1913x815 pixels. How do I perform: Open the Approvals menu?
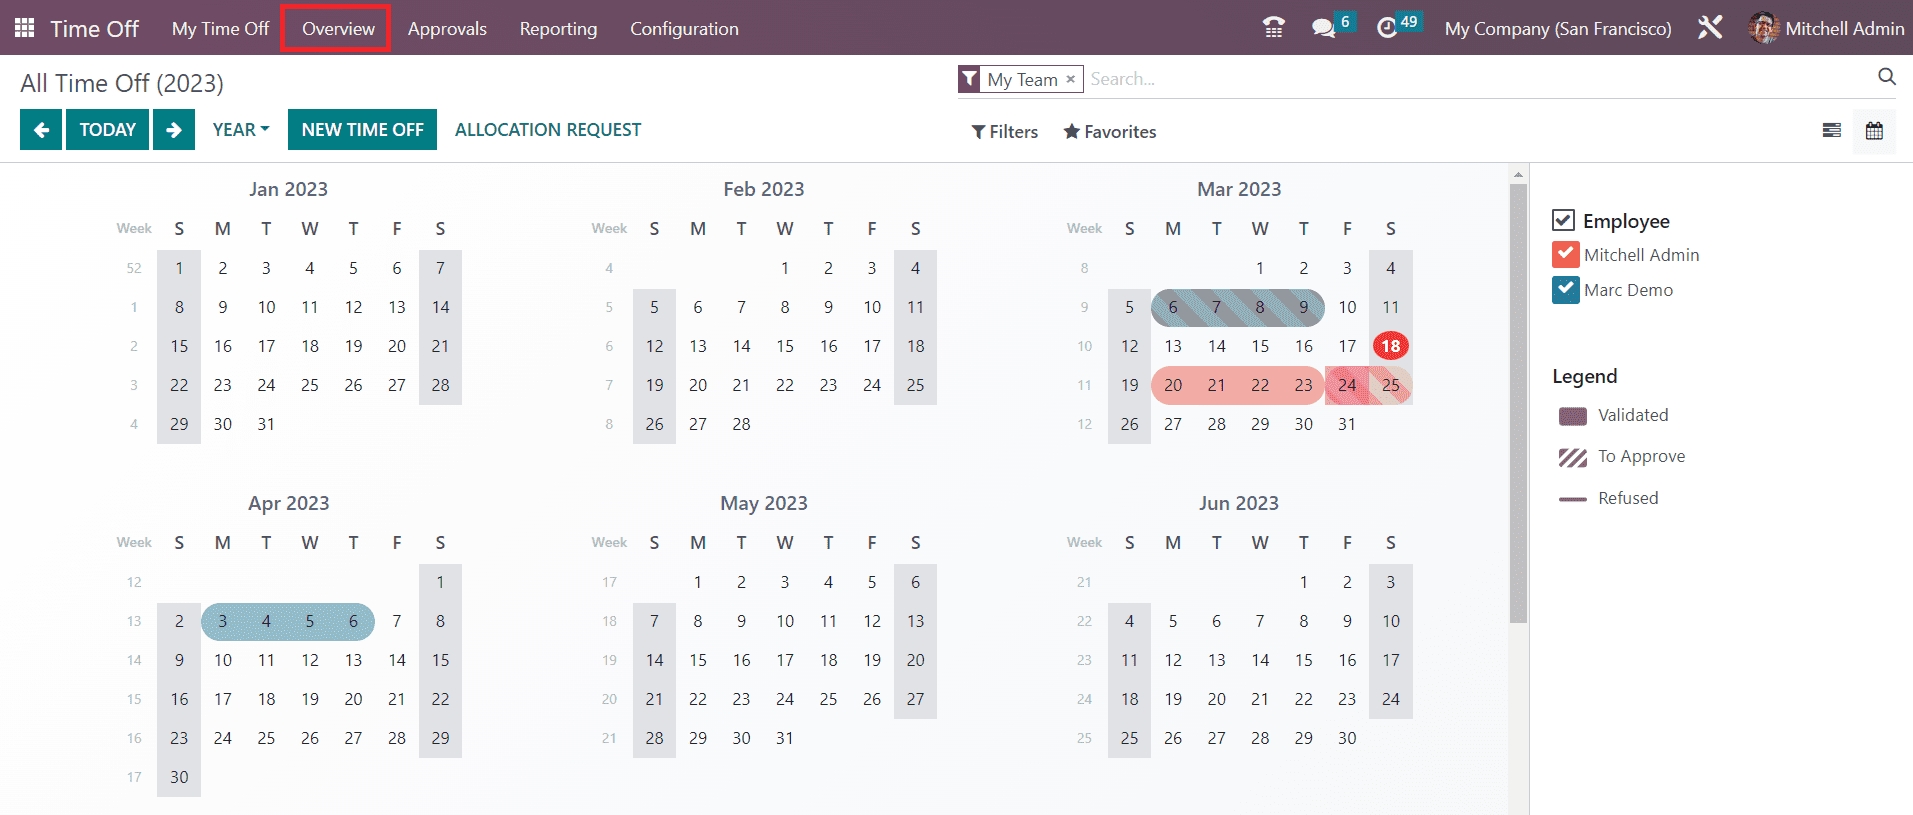coord(447,29)
